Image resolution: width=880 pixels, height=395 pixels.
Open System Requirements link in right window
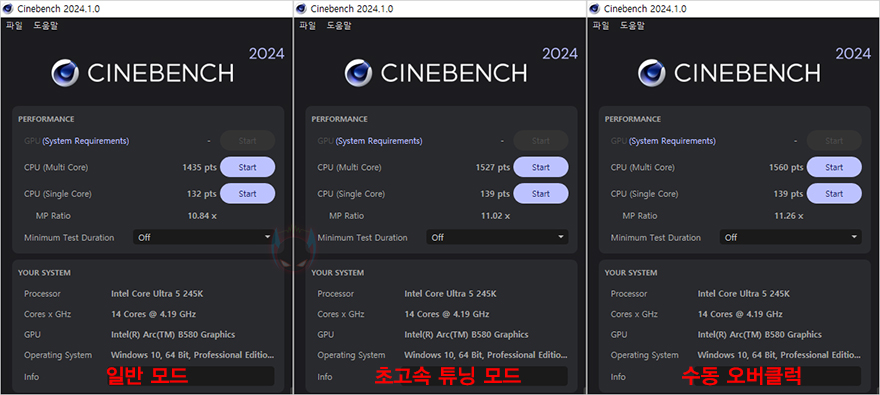pyautogui.click(x=672, y=141)
